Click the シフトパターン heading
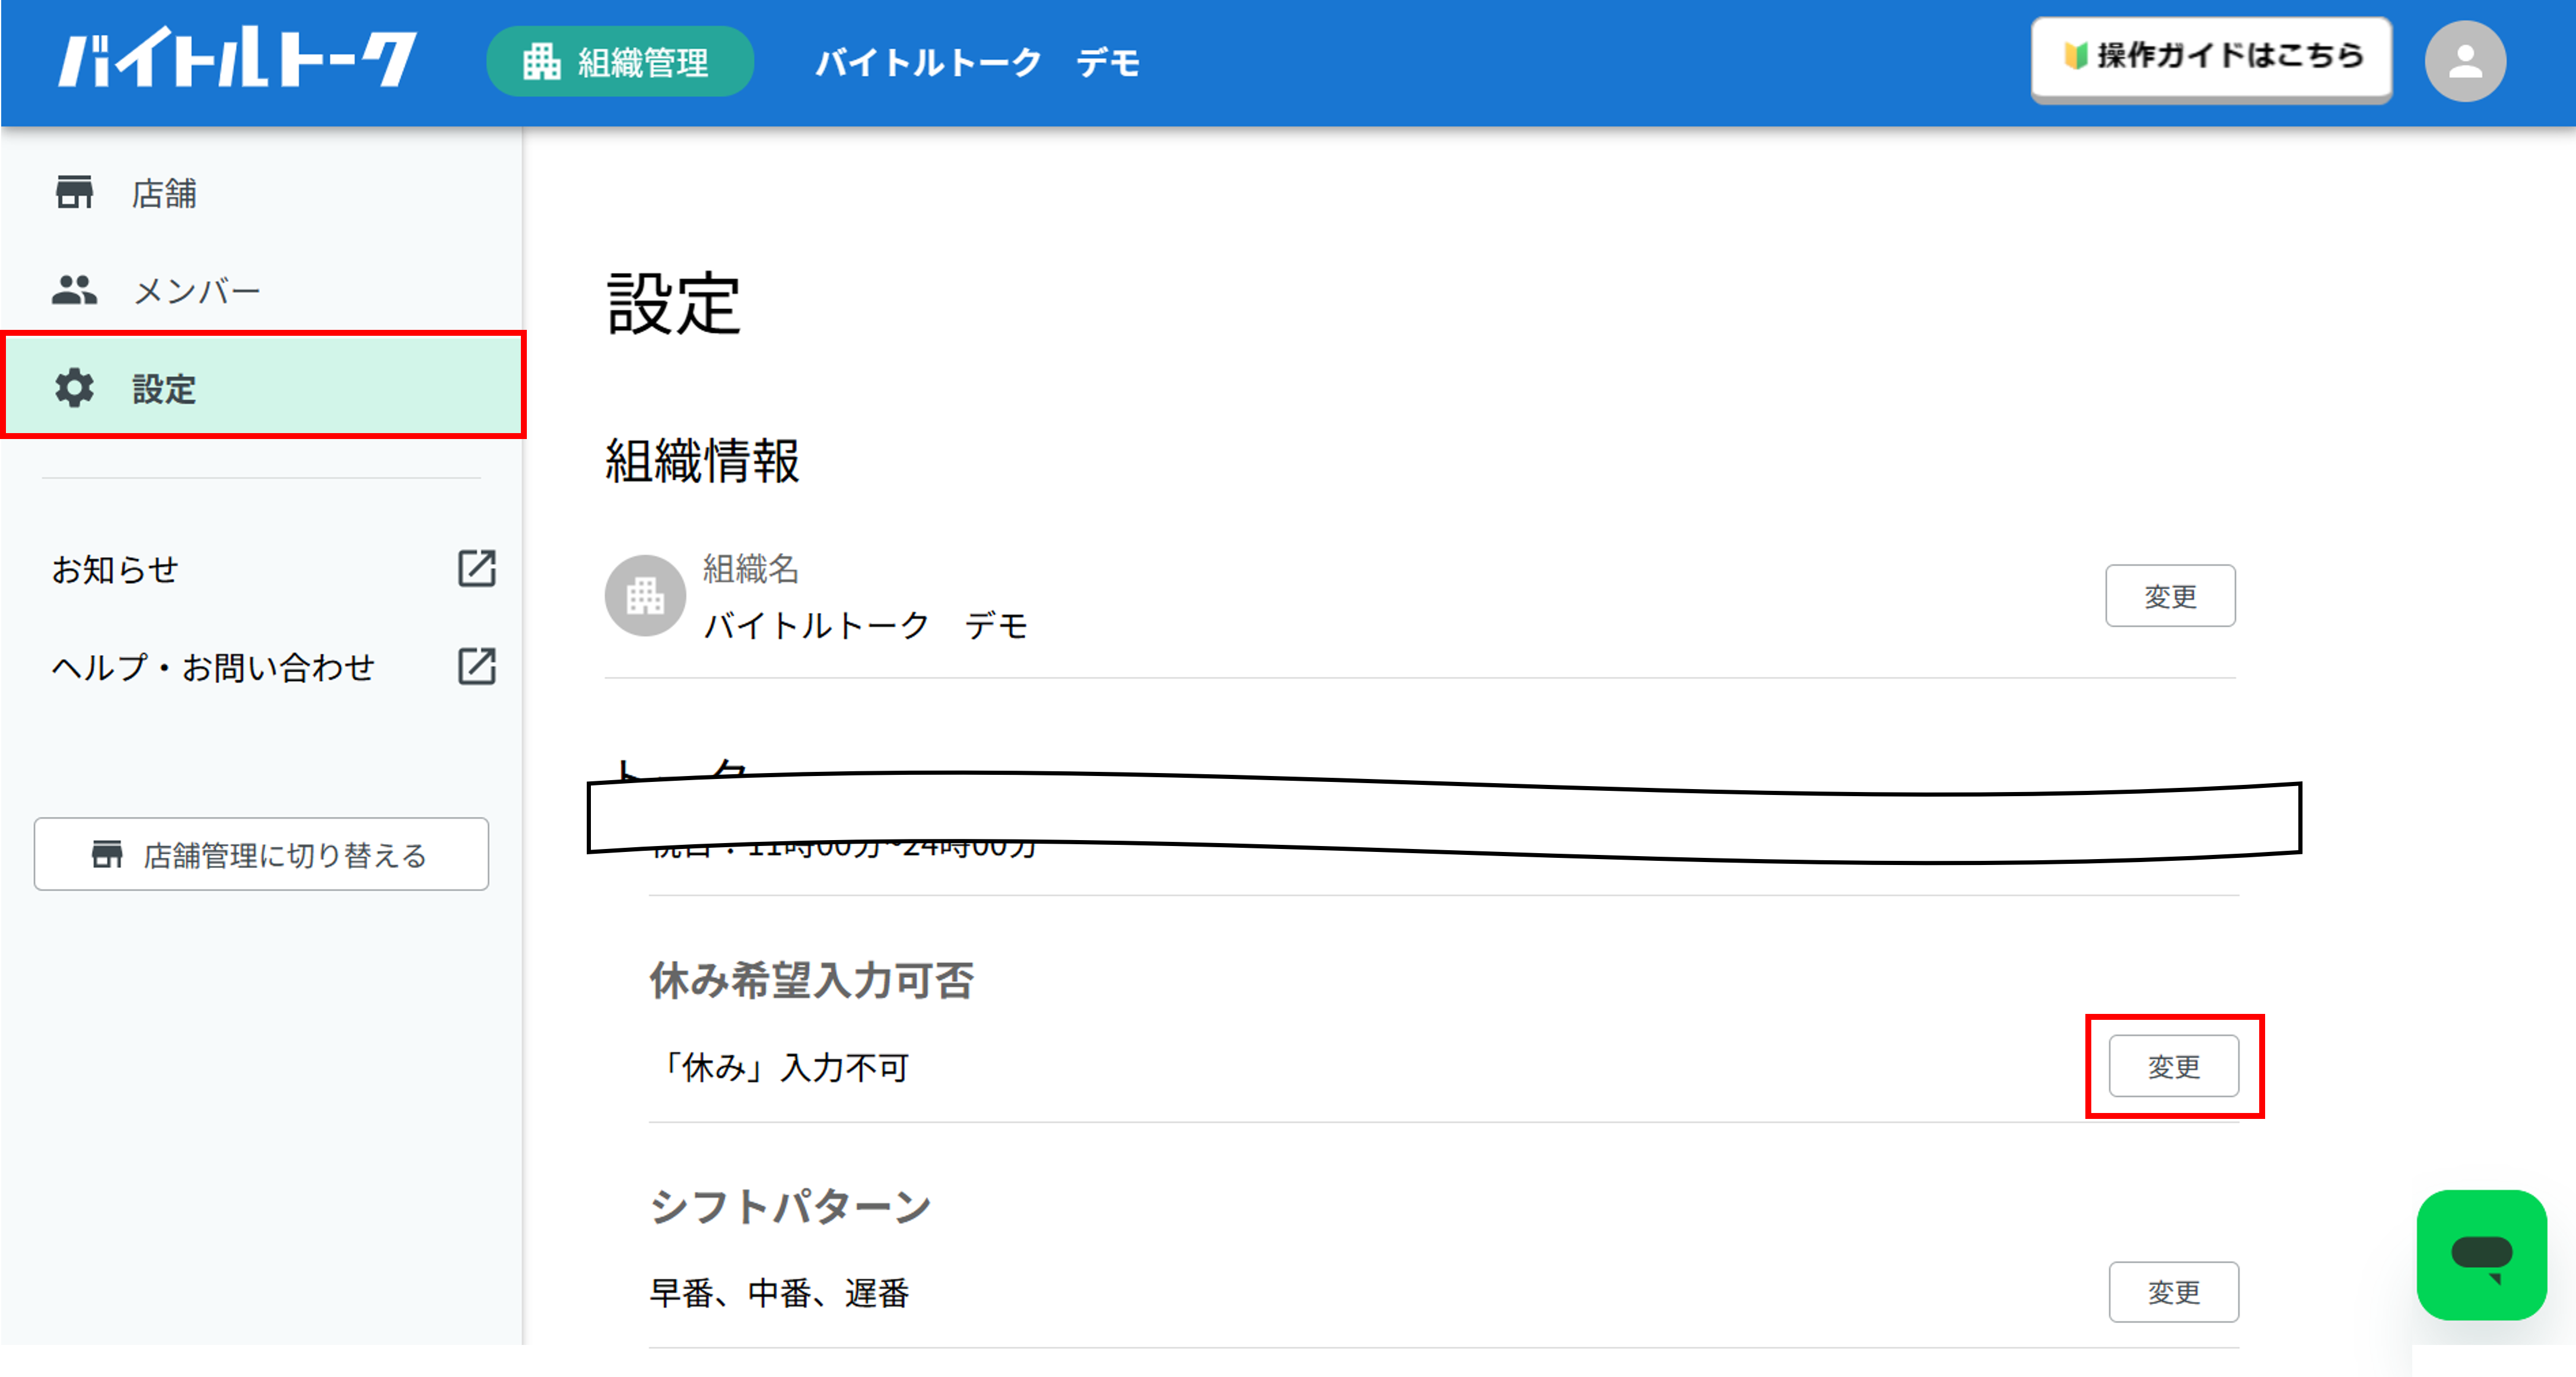 [790, 1206]
